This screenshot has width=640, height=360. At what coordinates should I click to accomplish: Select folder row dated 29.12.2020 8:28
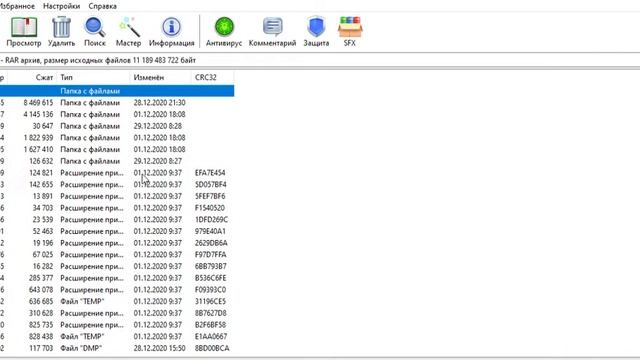coord(117,126)
